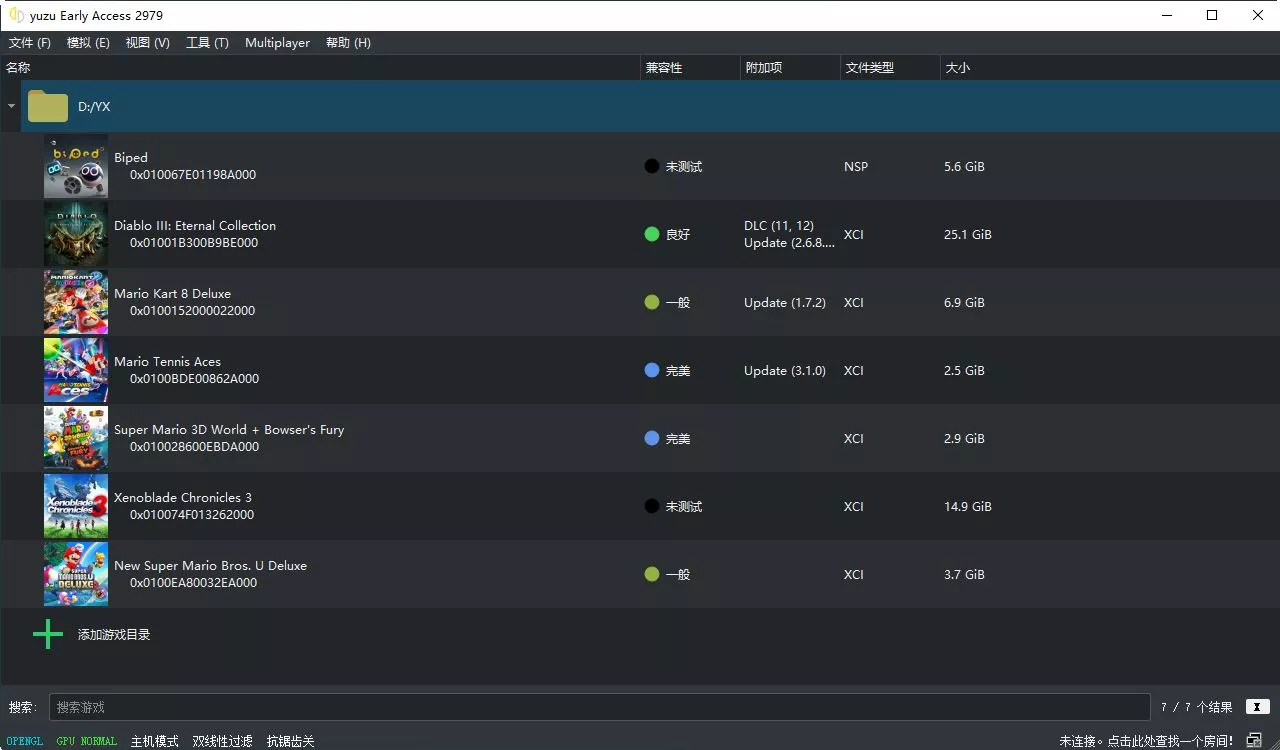Click Super Mario 3D World cover thumbnail
The image size is (1280, 750).
click(x=76, y=438)
